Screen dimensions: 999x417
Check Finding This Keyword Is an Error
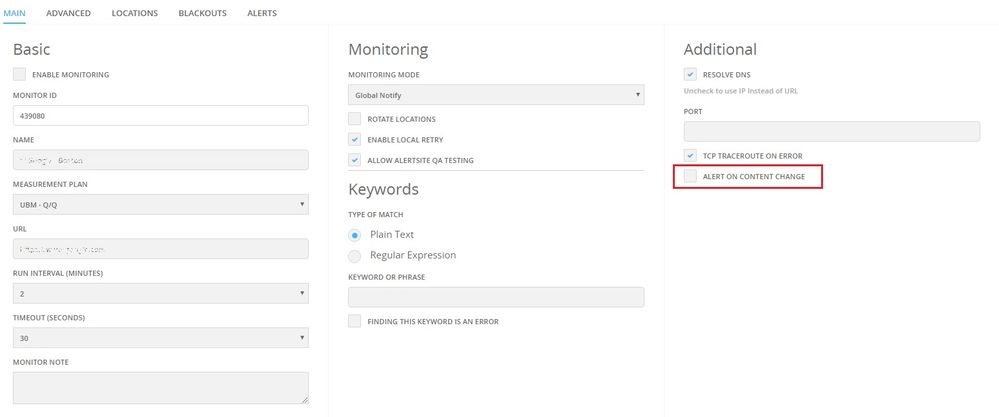pyautogui.click(x=355, y=321)
